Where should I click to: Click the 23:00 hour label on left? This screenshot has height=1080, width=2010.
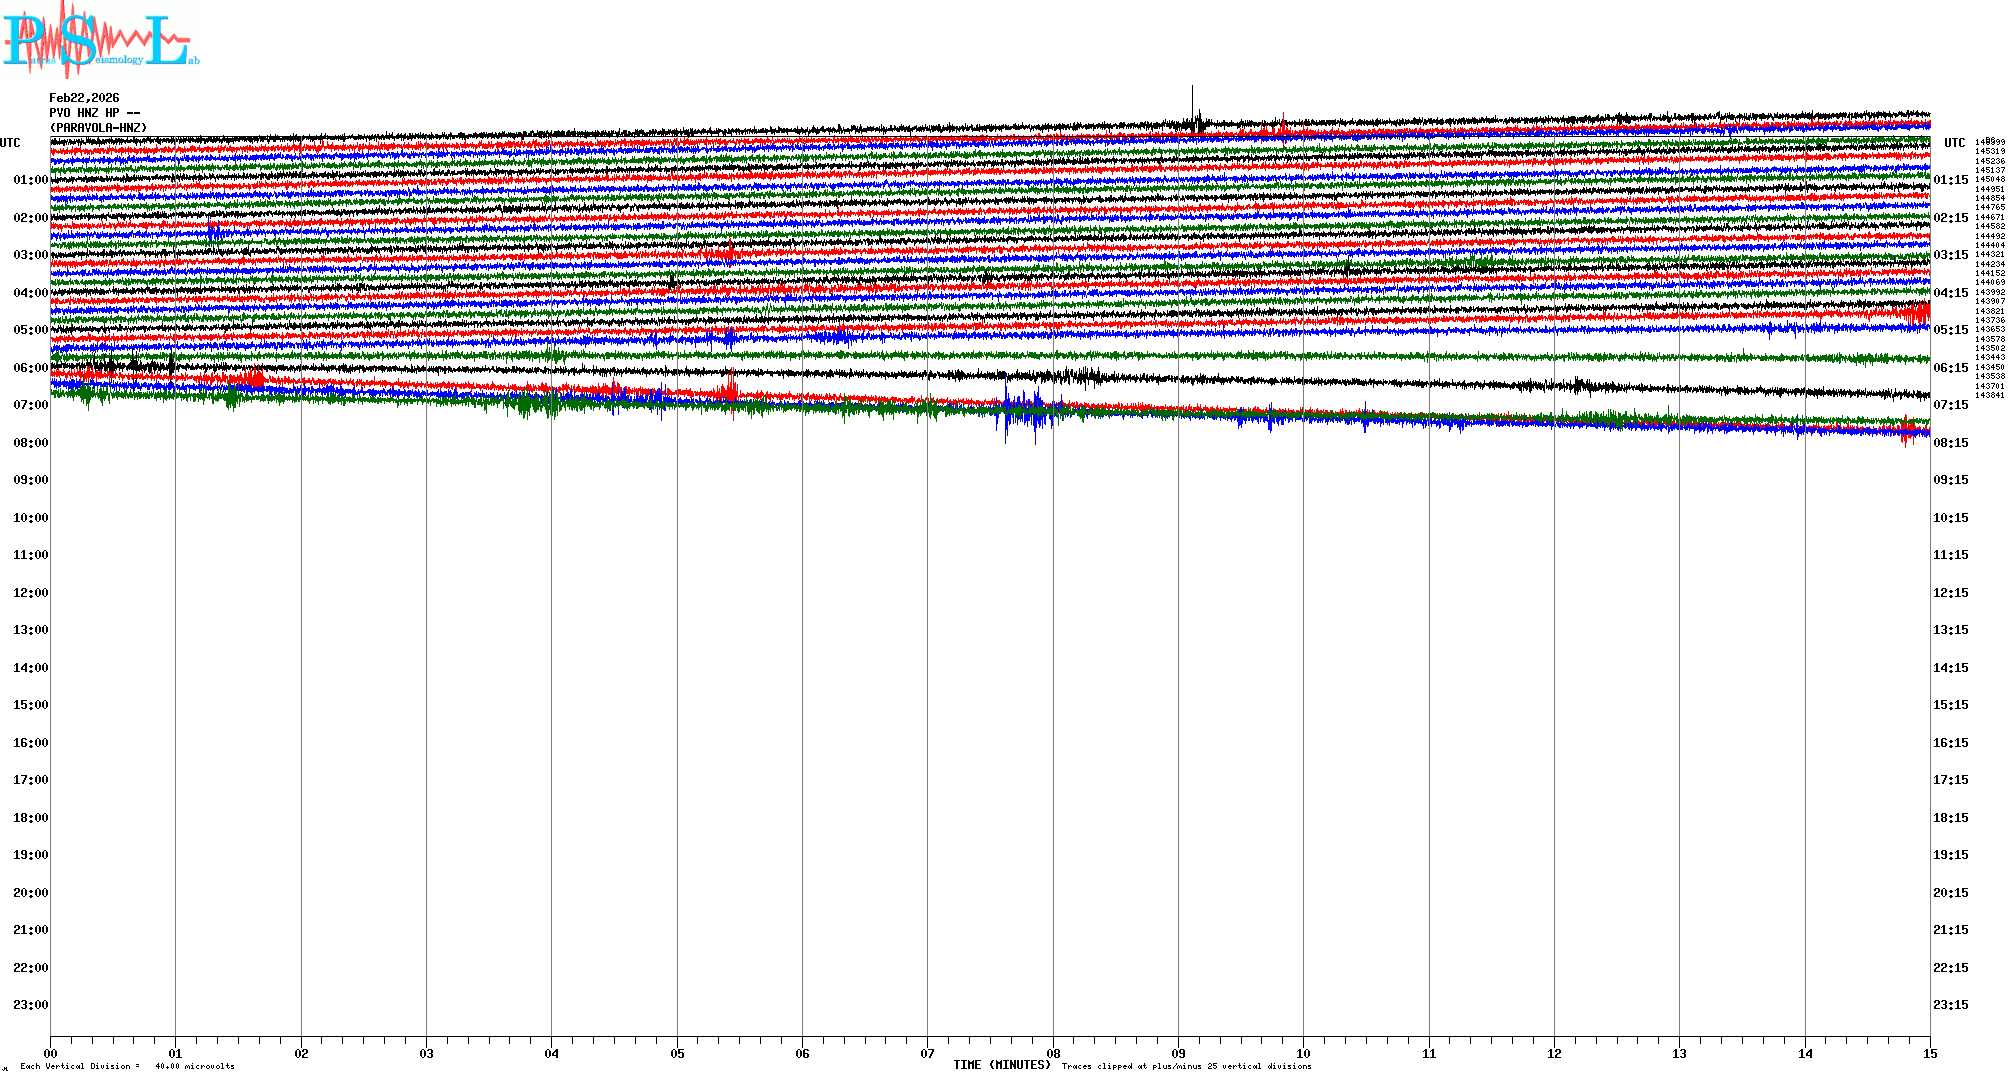point(30,1005)
